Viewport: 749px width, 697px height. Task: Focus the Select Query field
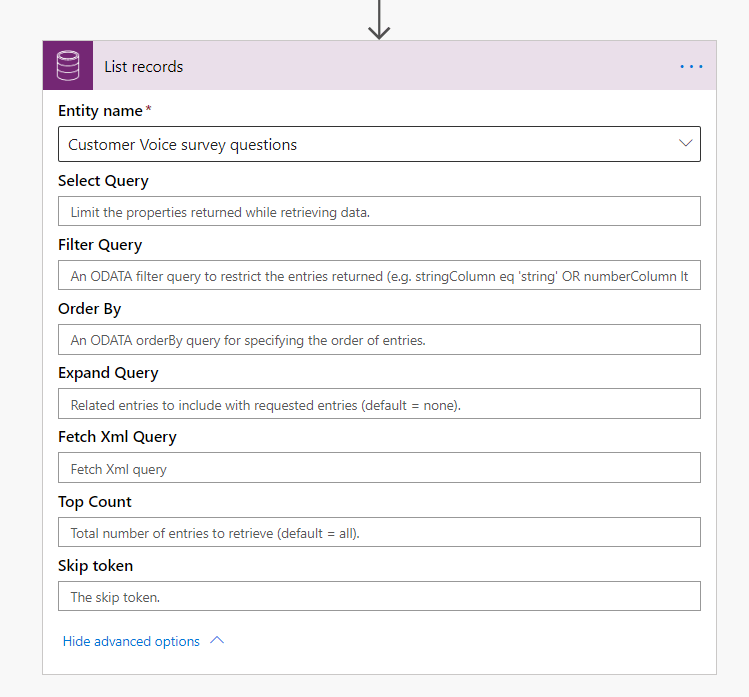[x=379, y=211]
